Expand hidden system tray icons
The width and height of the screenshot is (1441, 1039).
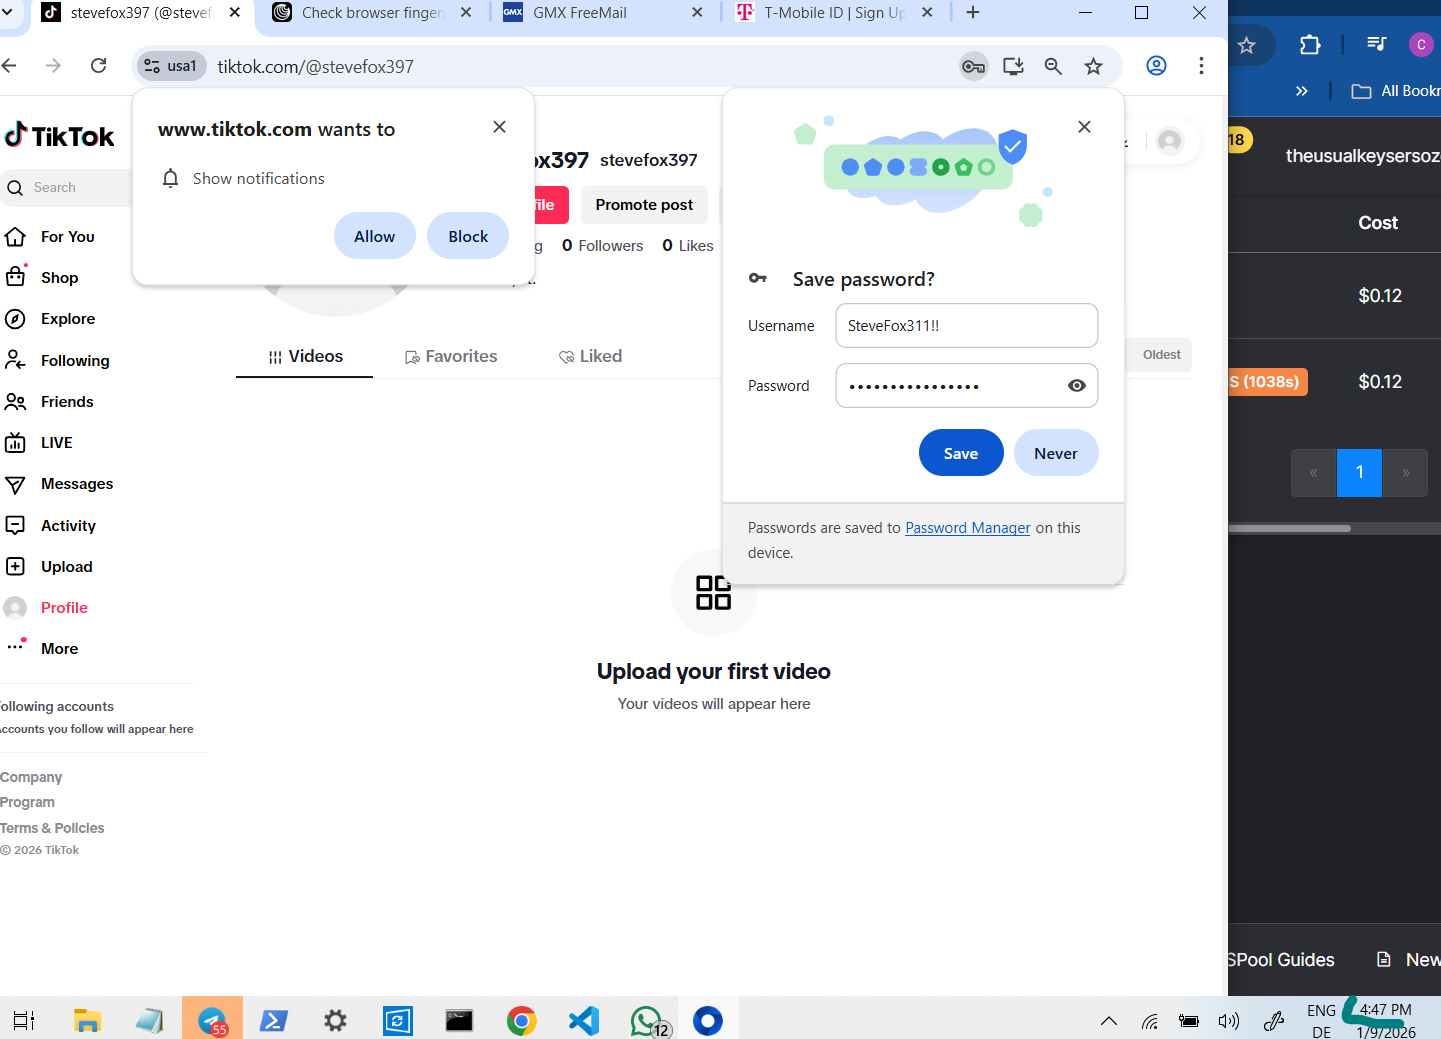tap(1108, 1021)
